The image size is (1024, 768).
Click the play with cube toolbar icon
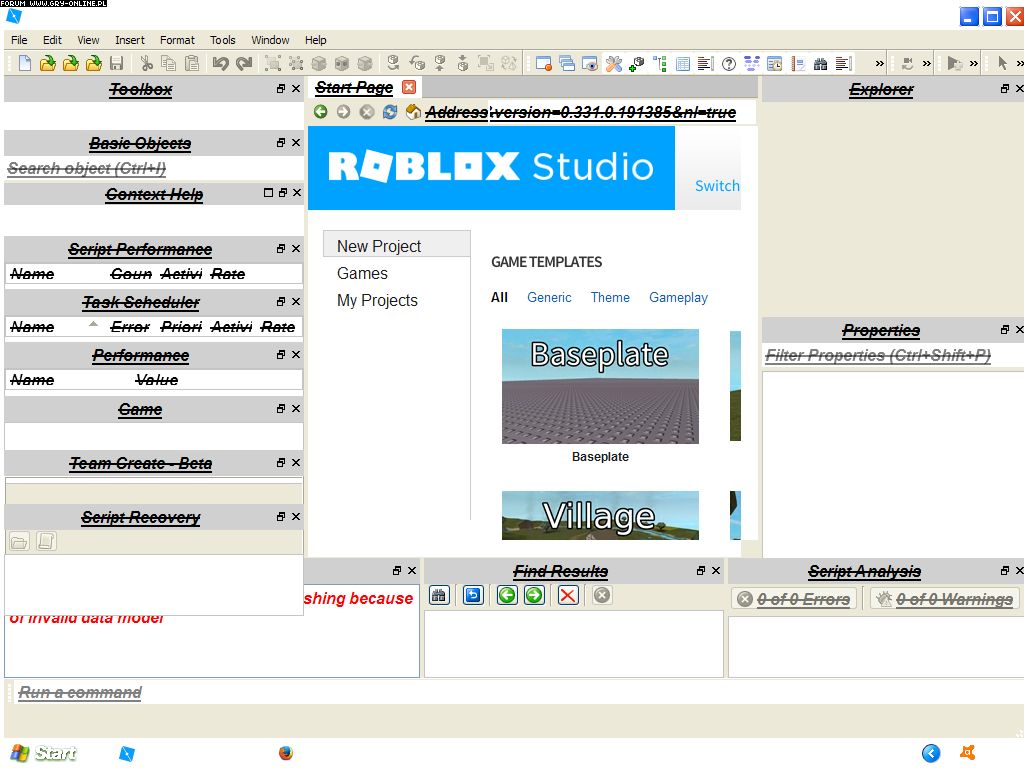[954, 63]
